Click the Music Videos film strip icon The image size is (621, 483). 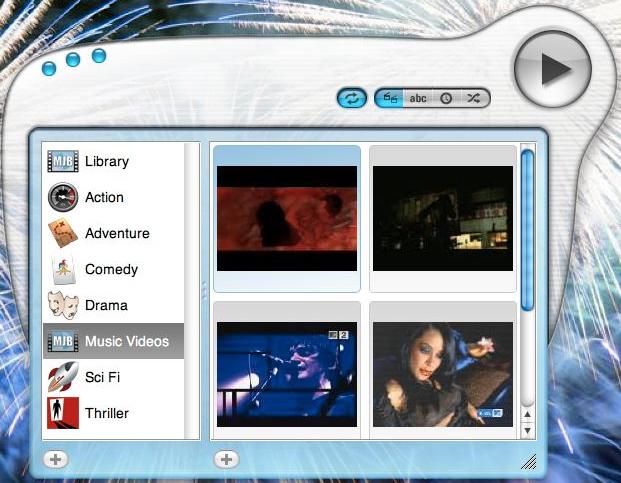[63, 341]
